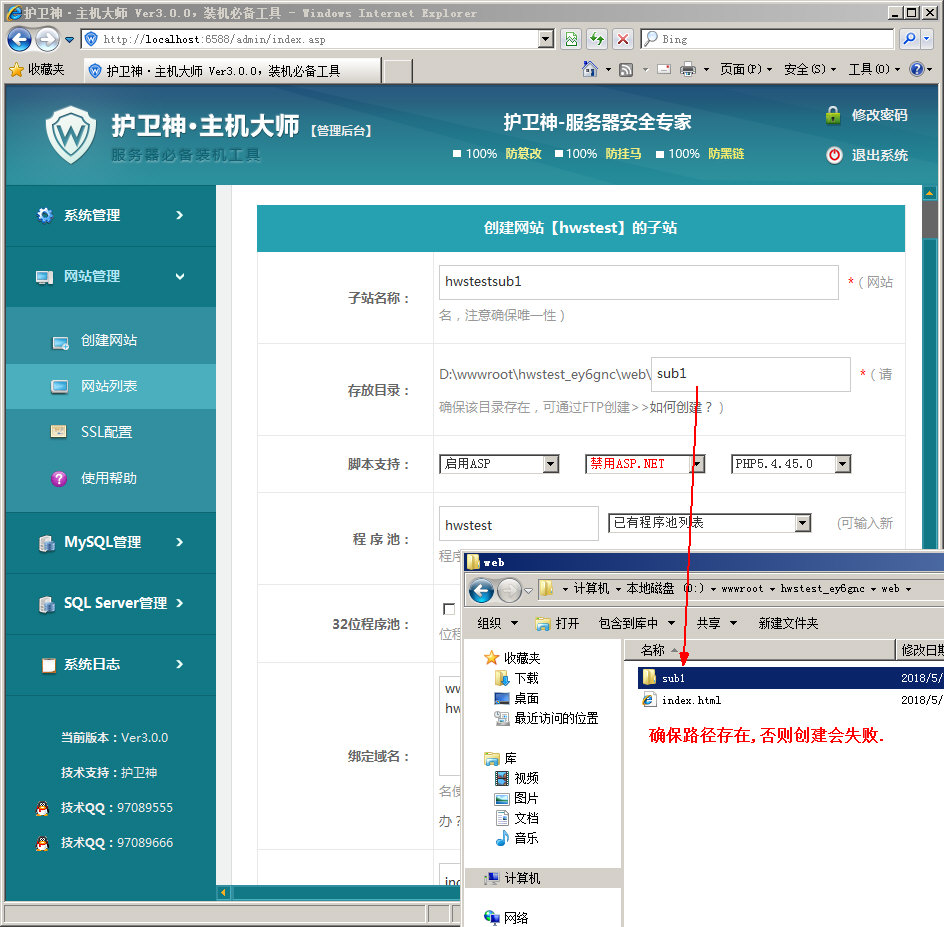Click the IE refresh icon
Screen dimensions: 944x927
pos(597,39)
